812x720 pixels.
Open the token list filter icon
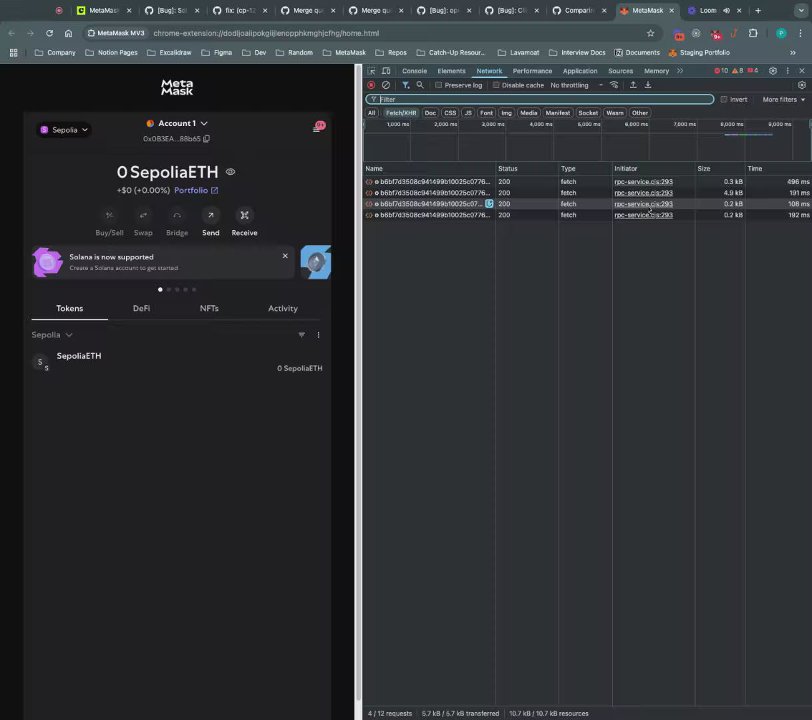(301, 335)
